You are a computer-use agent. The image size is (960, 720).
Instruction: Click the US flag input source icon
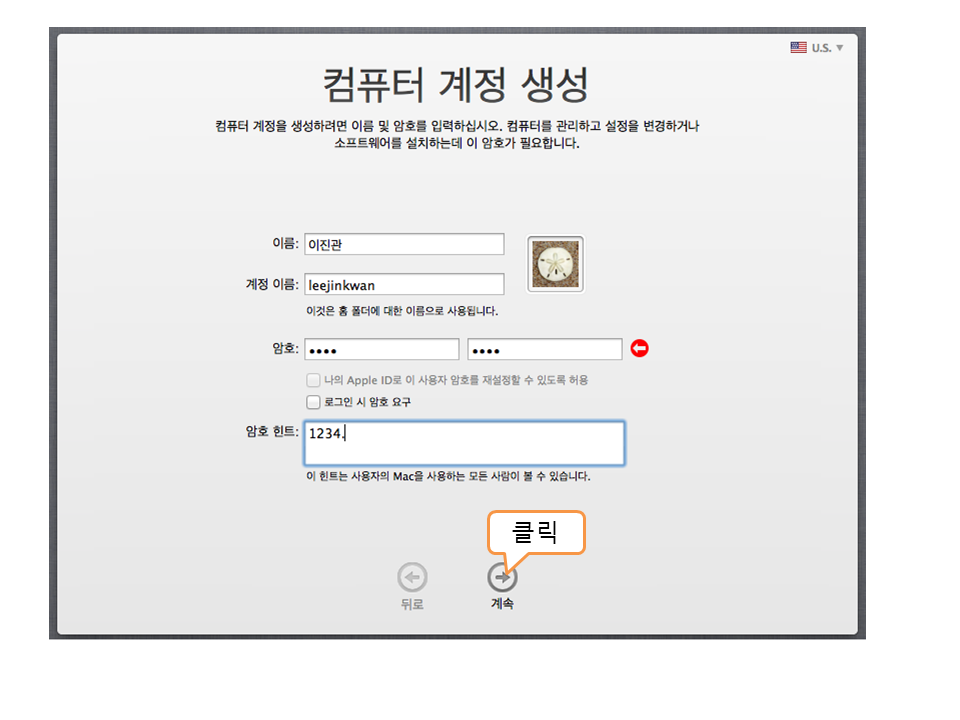pos(798,47)
